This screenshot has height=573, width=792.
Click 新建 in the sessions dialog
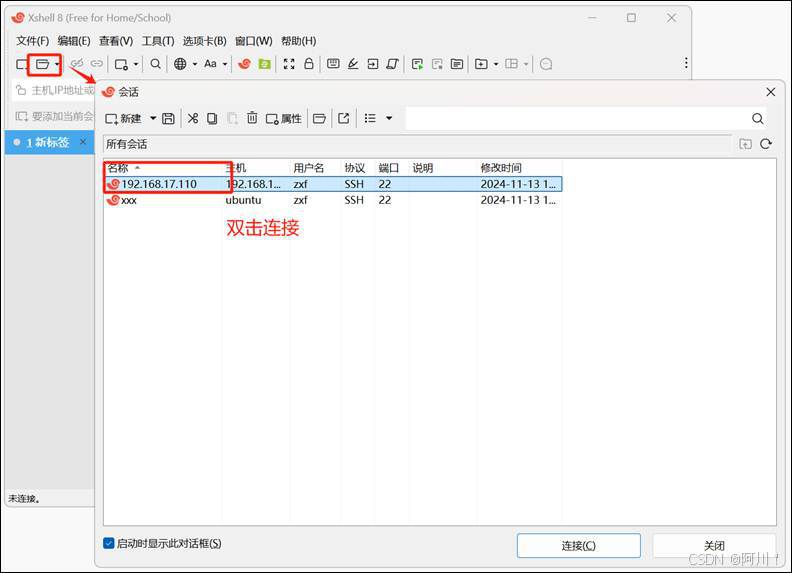click(x=123, y=119)
